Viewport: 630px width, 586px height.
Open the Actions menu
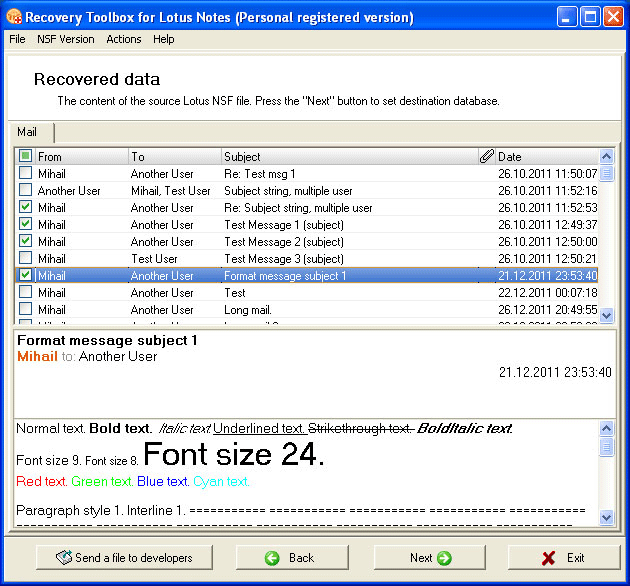tap(124, 39)
